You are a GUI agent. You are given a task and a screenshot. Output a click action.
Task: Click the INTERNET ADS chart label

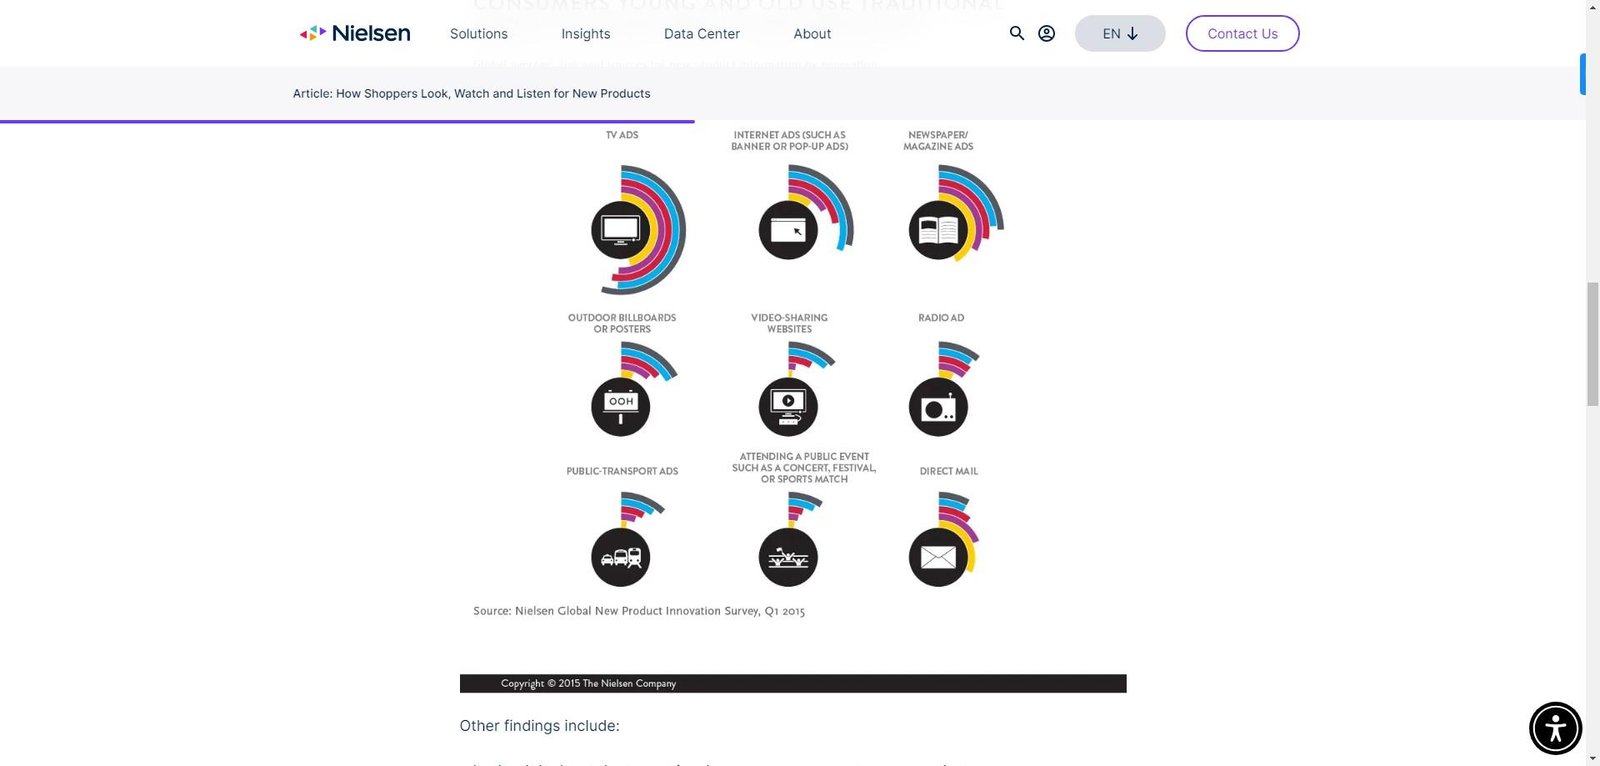click(x=790, y=141)
